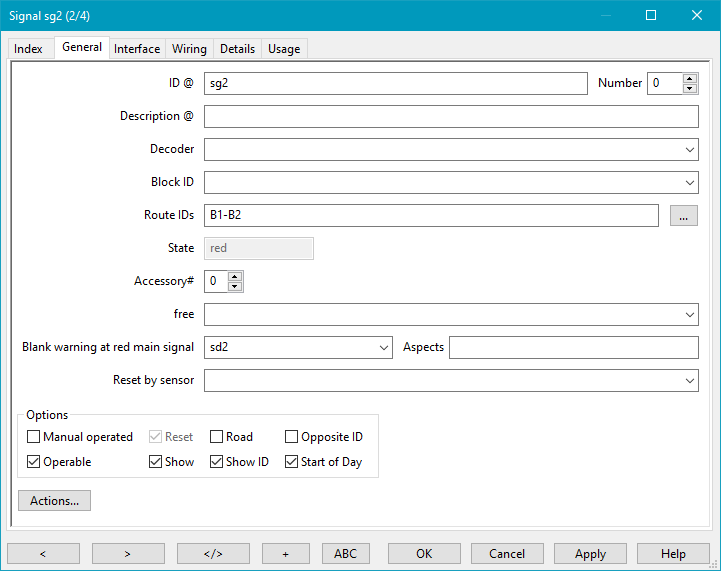Focus the Aspects input field

573,347
